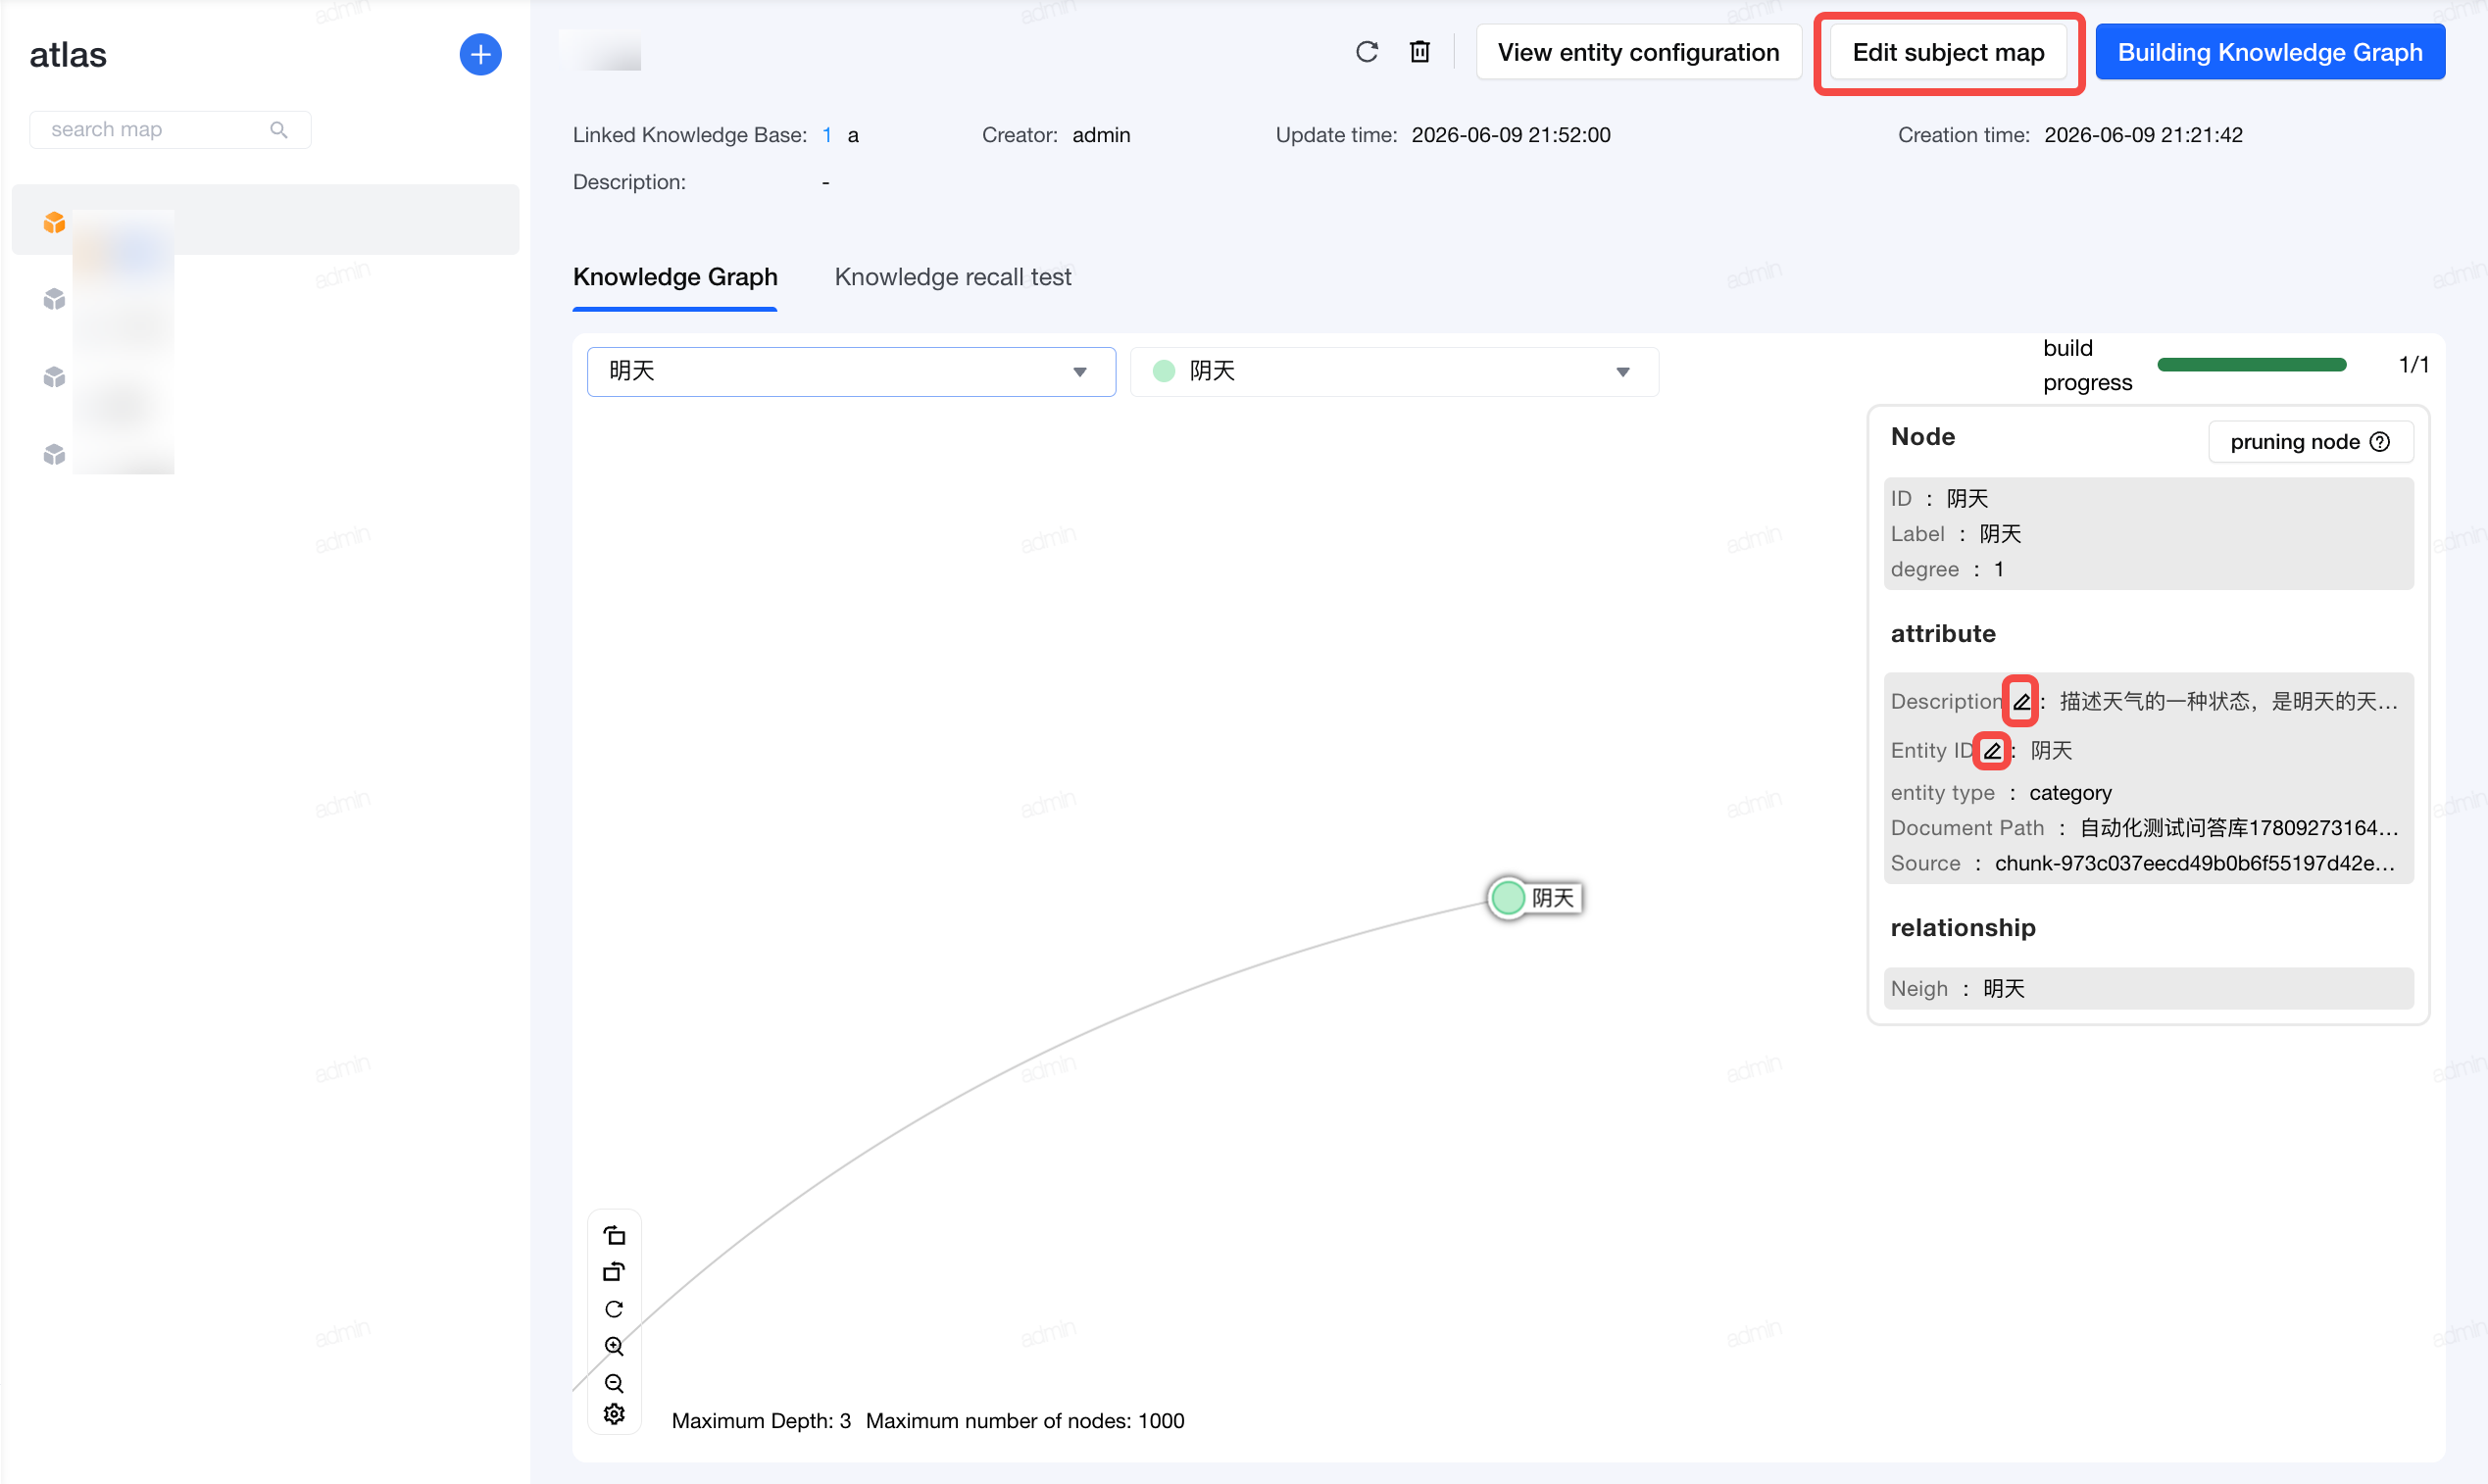Viewport: 2488px width, 1484px height.
Task: Zoom out on the graph canvas
Action: pyautogui.click(x=614, y=1383)
